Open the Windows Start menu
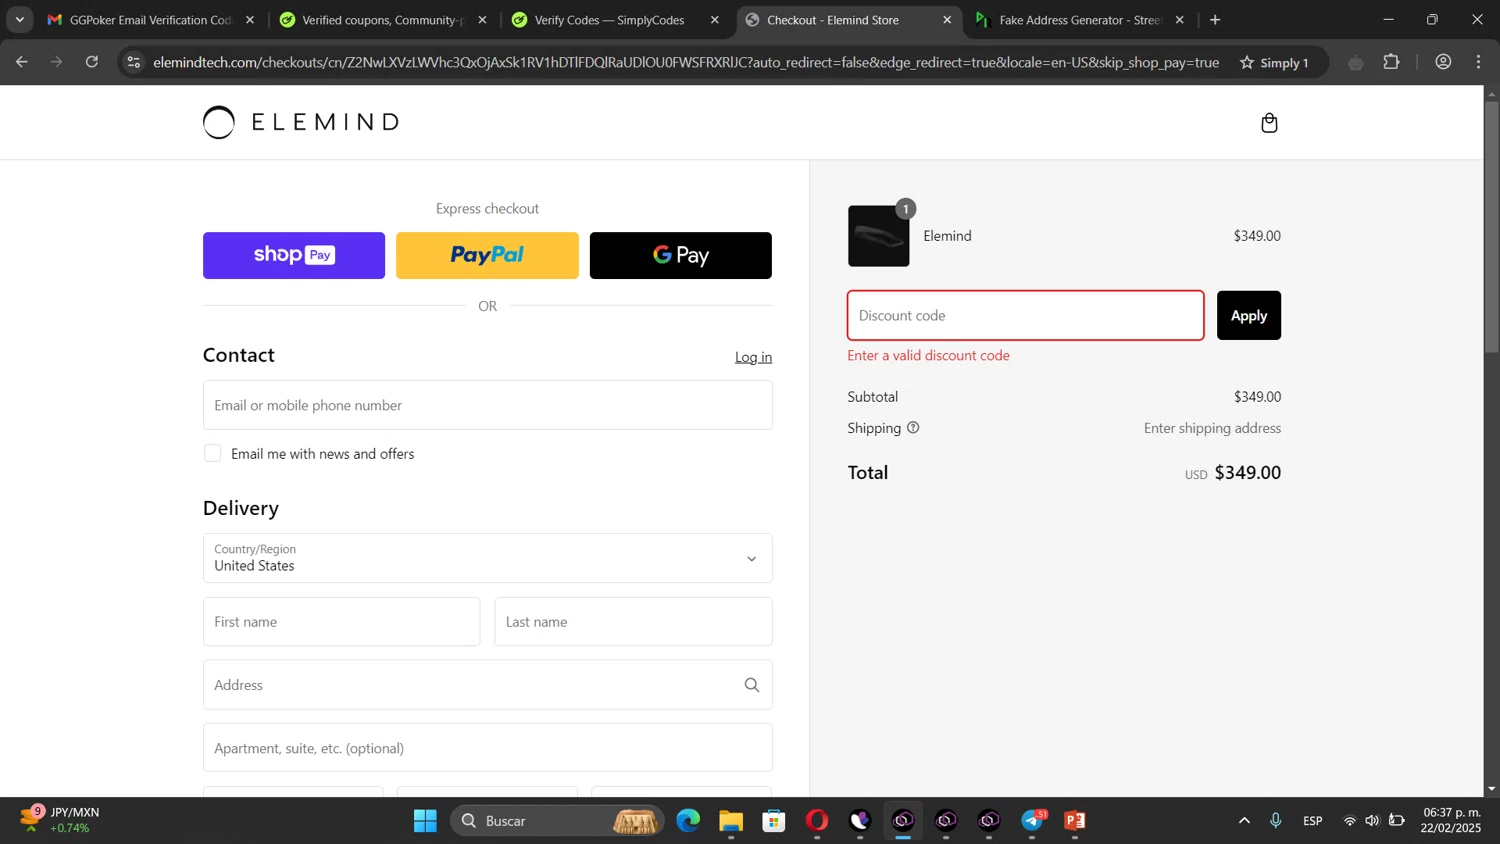 click(x=425, y=821)
